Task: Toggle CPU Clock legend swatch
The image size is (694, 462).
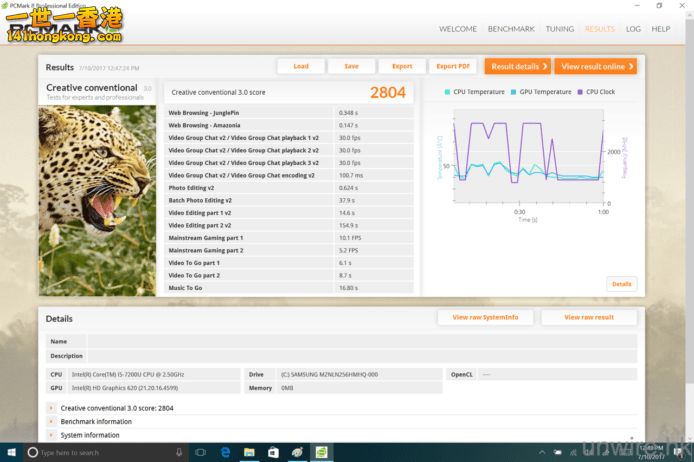Action: point(580,92)
